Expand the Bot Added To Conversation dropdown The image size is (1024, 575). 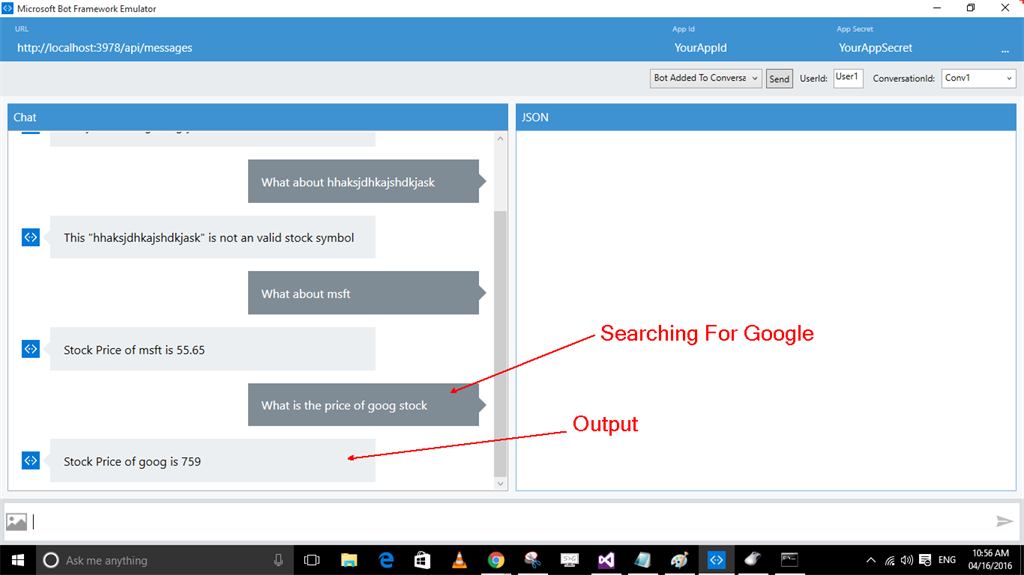tap(705, 78)
